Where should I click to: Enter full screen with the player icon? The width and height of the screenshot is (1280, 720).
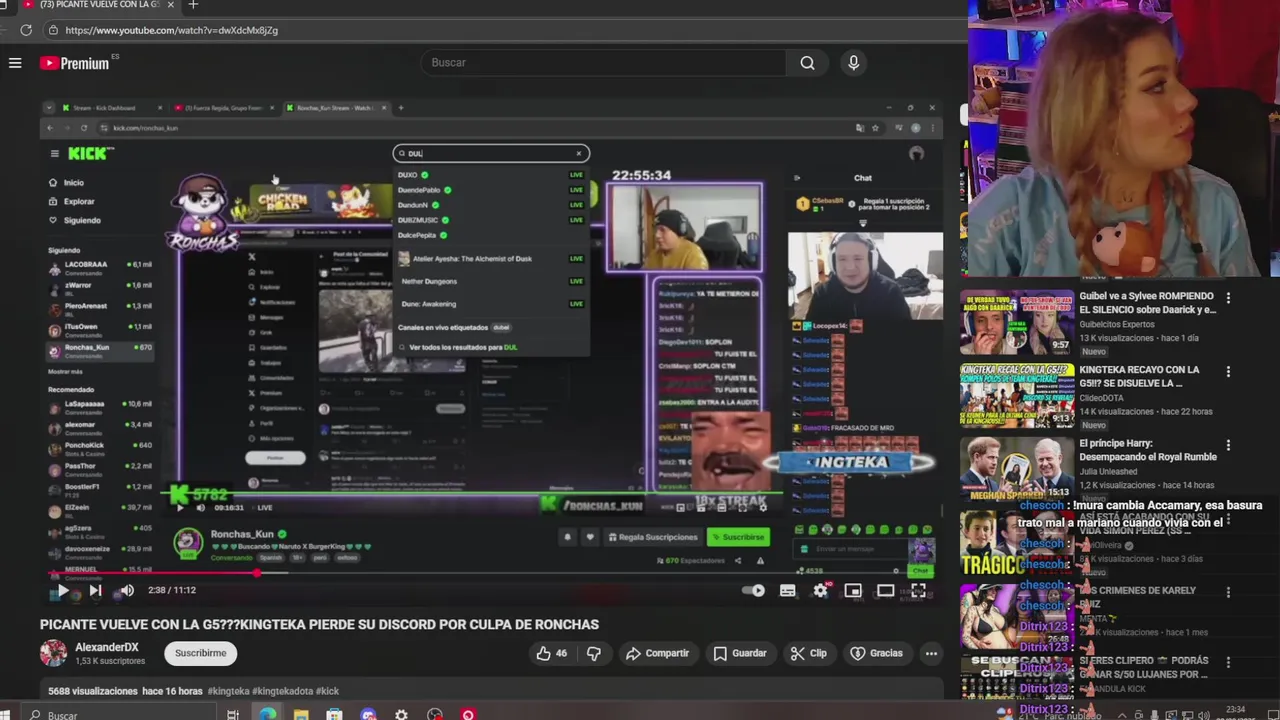tap(918, 591)
